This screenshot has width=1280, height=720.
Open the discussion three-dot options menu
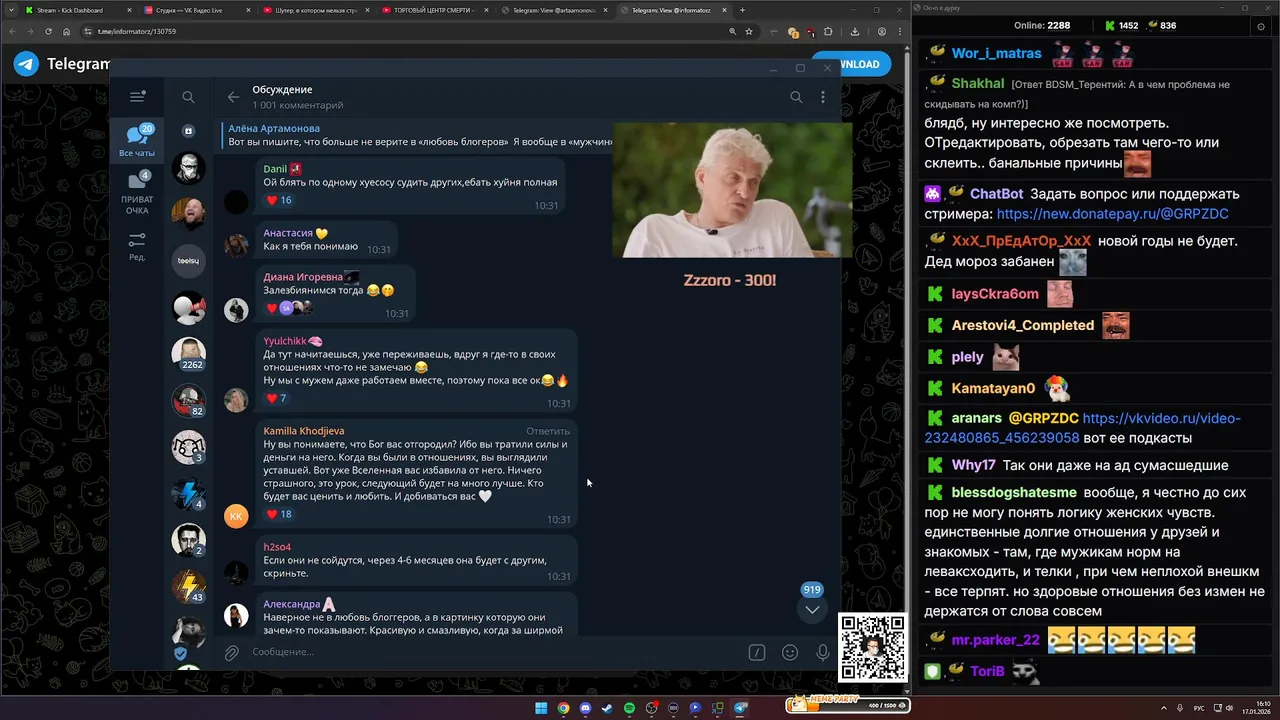[823, 97]
